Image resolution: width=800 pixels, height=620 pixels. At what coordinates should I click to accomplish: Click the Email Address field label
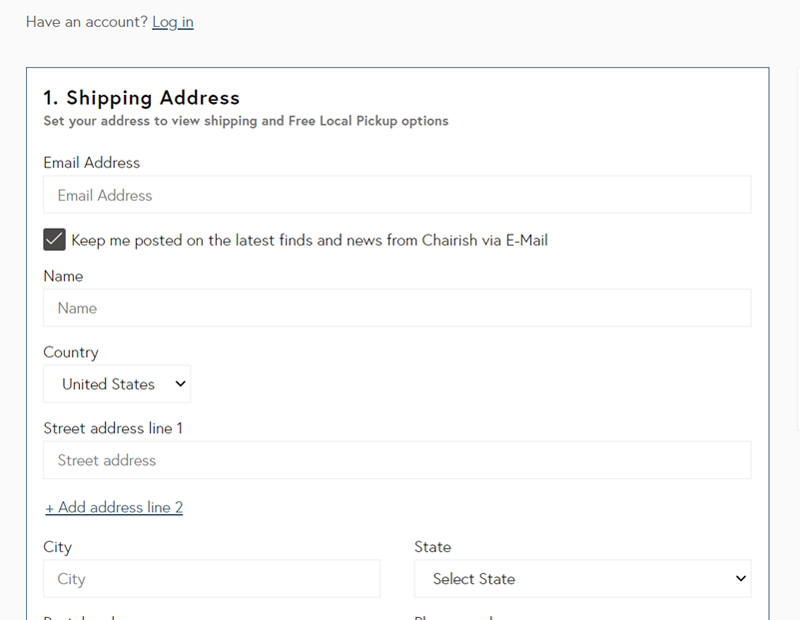pos(92,162)
